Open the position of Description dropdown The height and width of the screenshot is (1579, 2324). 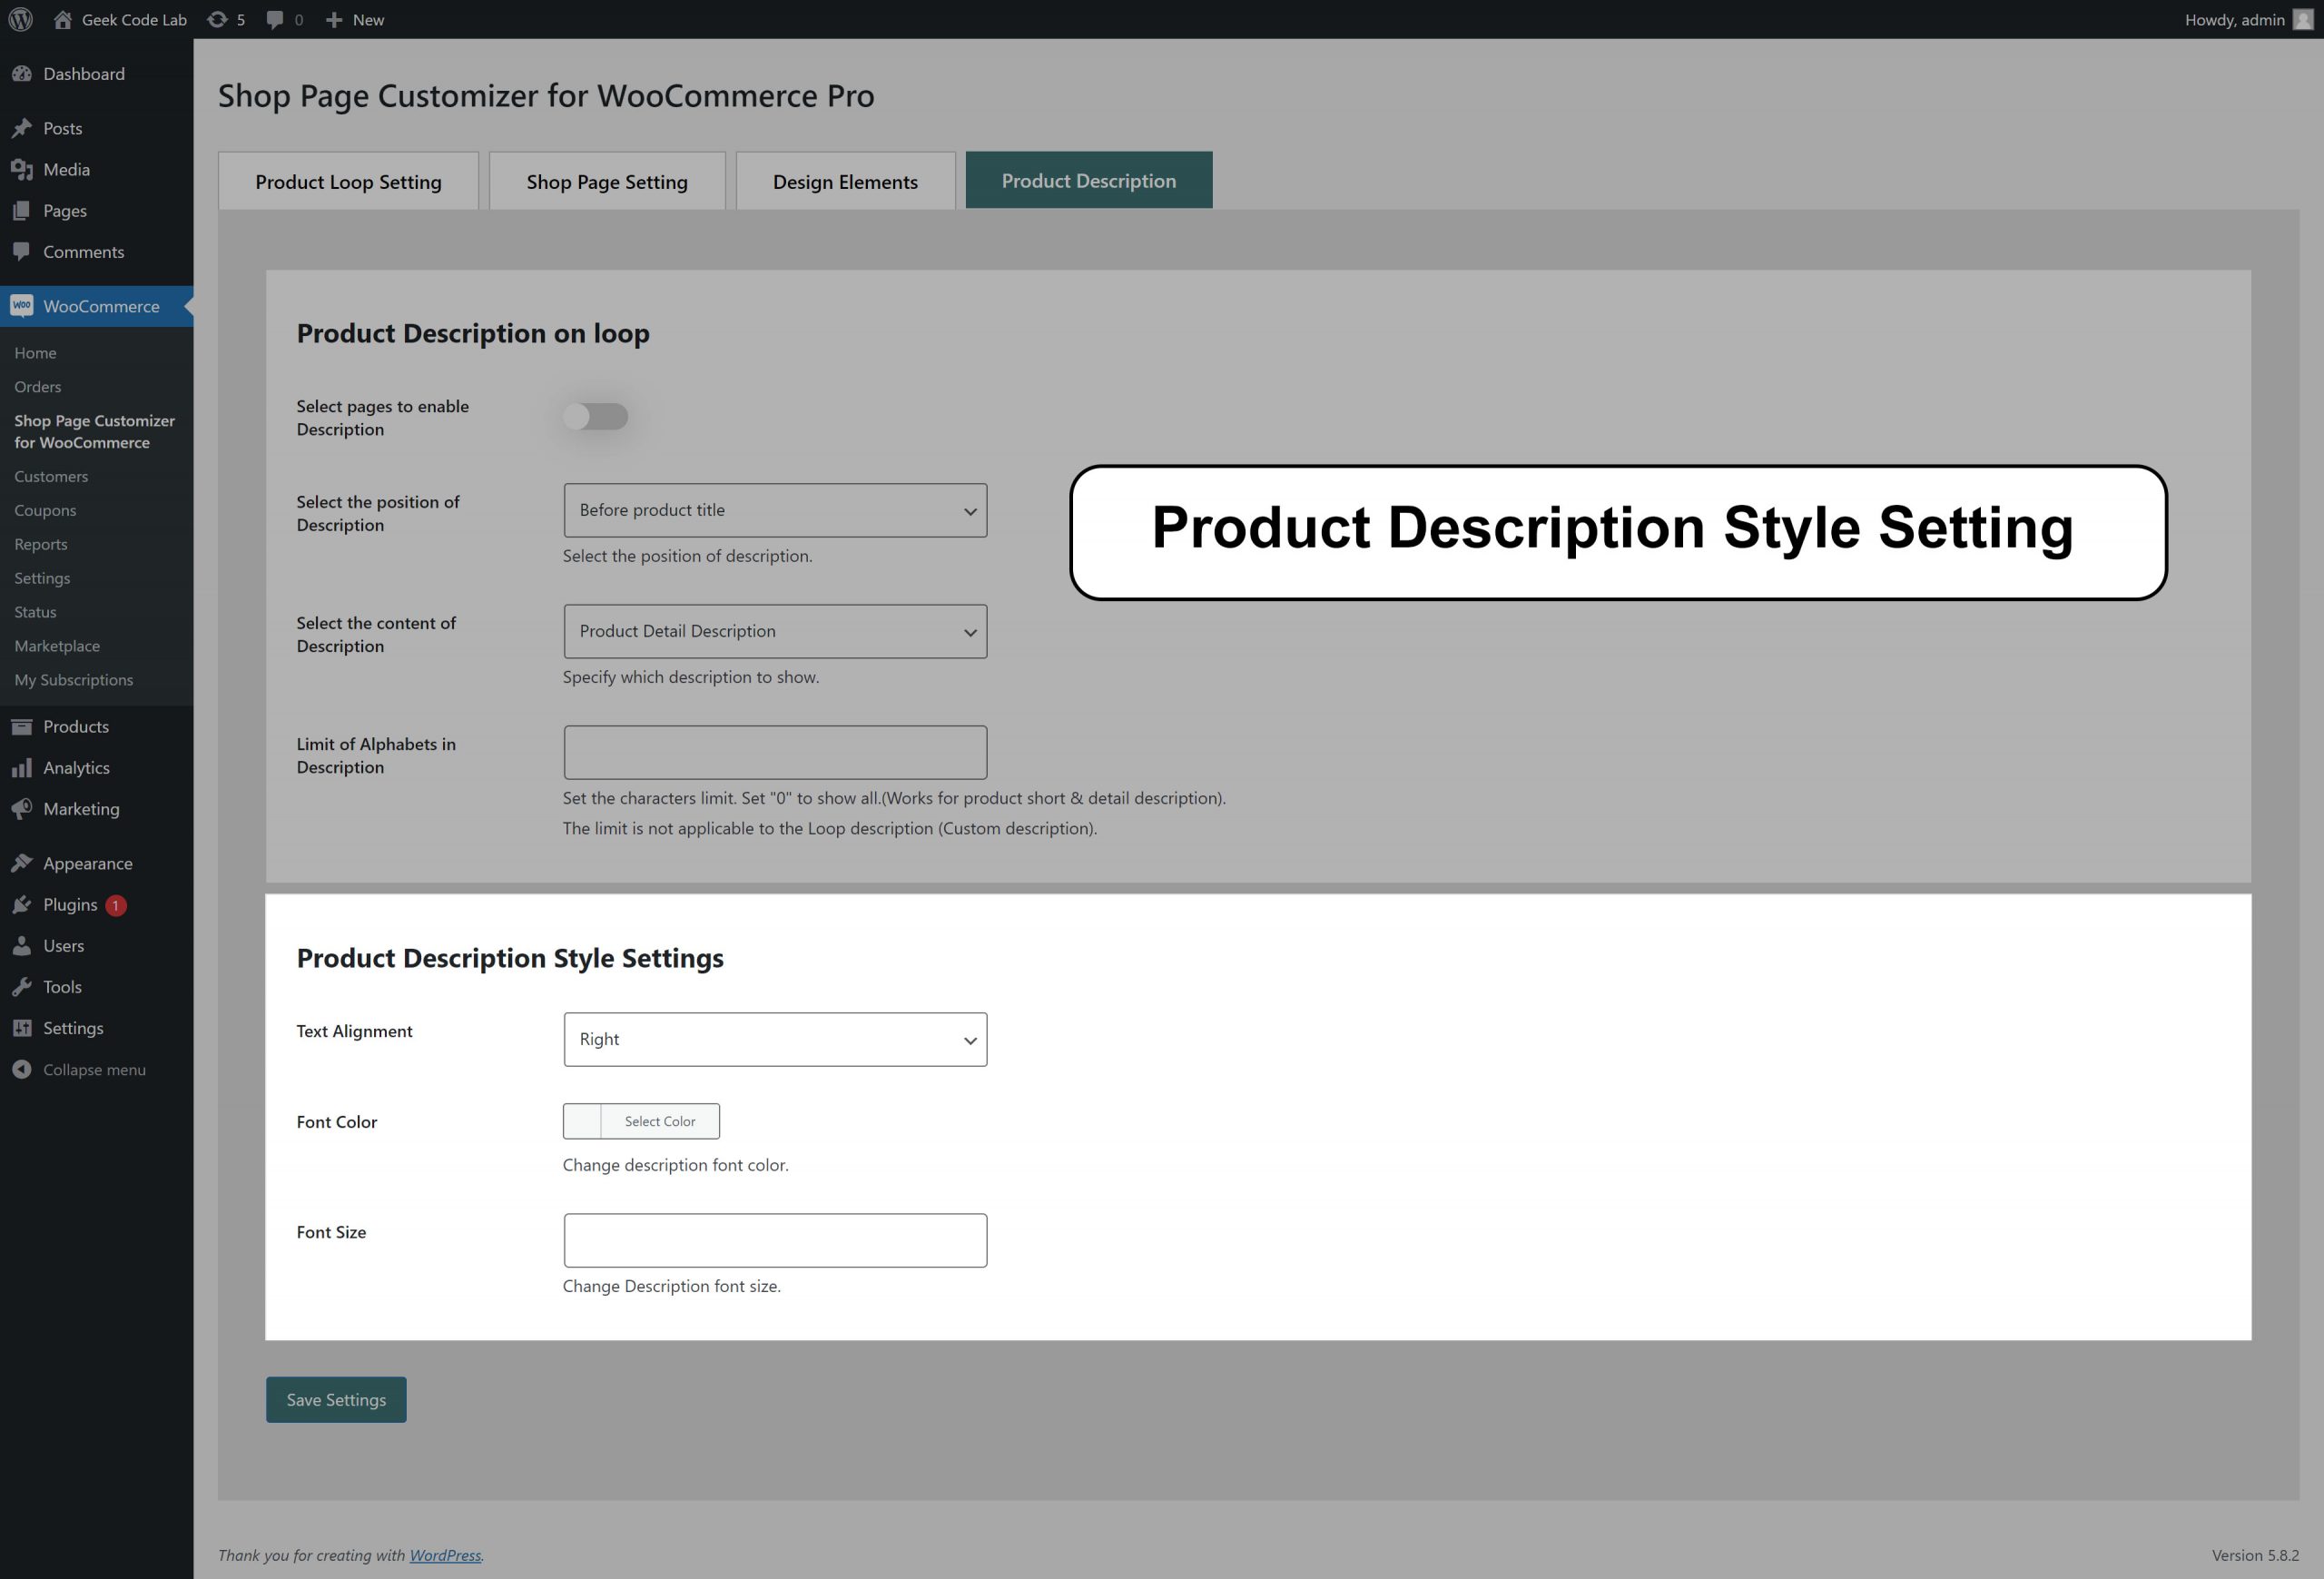click(x=775, y=510)
